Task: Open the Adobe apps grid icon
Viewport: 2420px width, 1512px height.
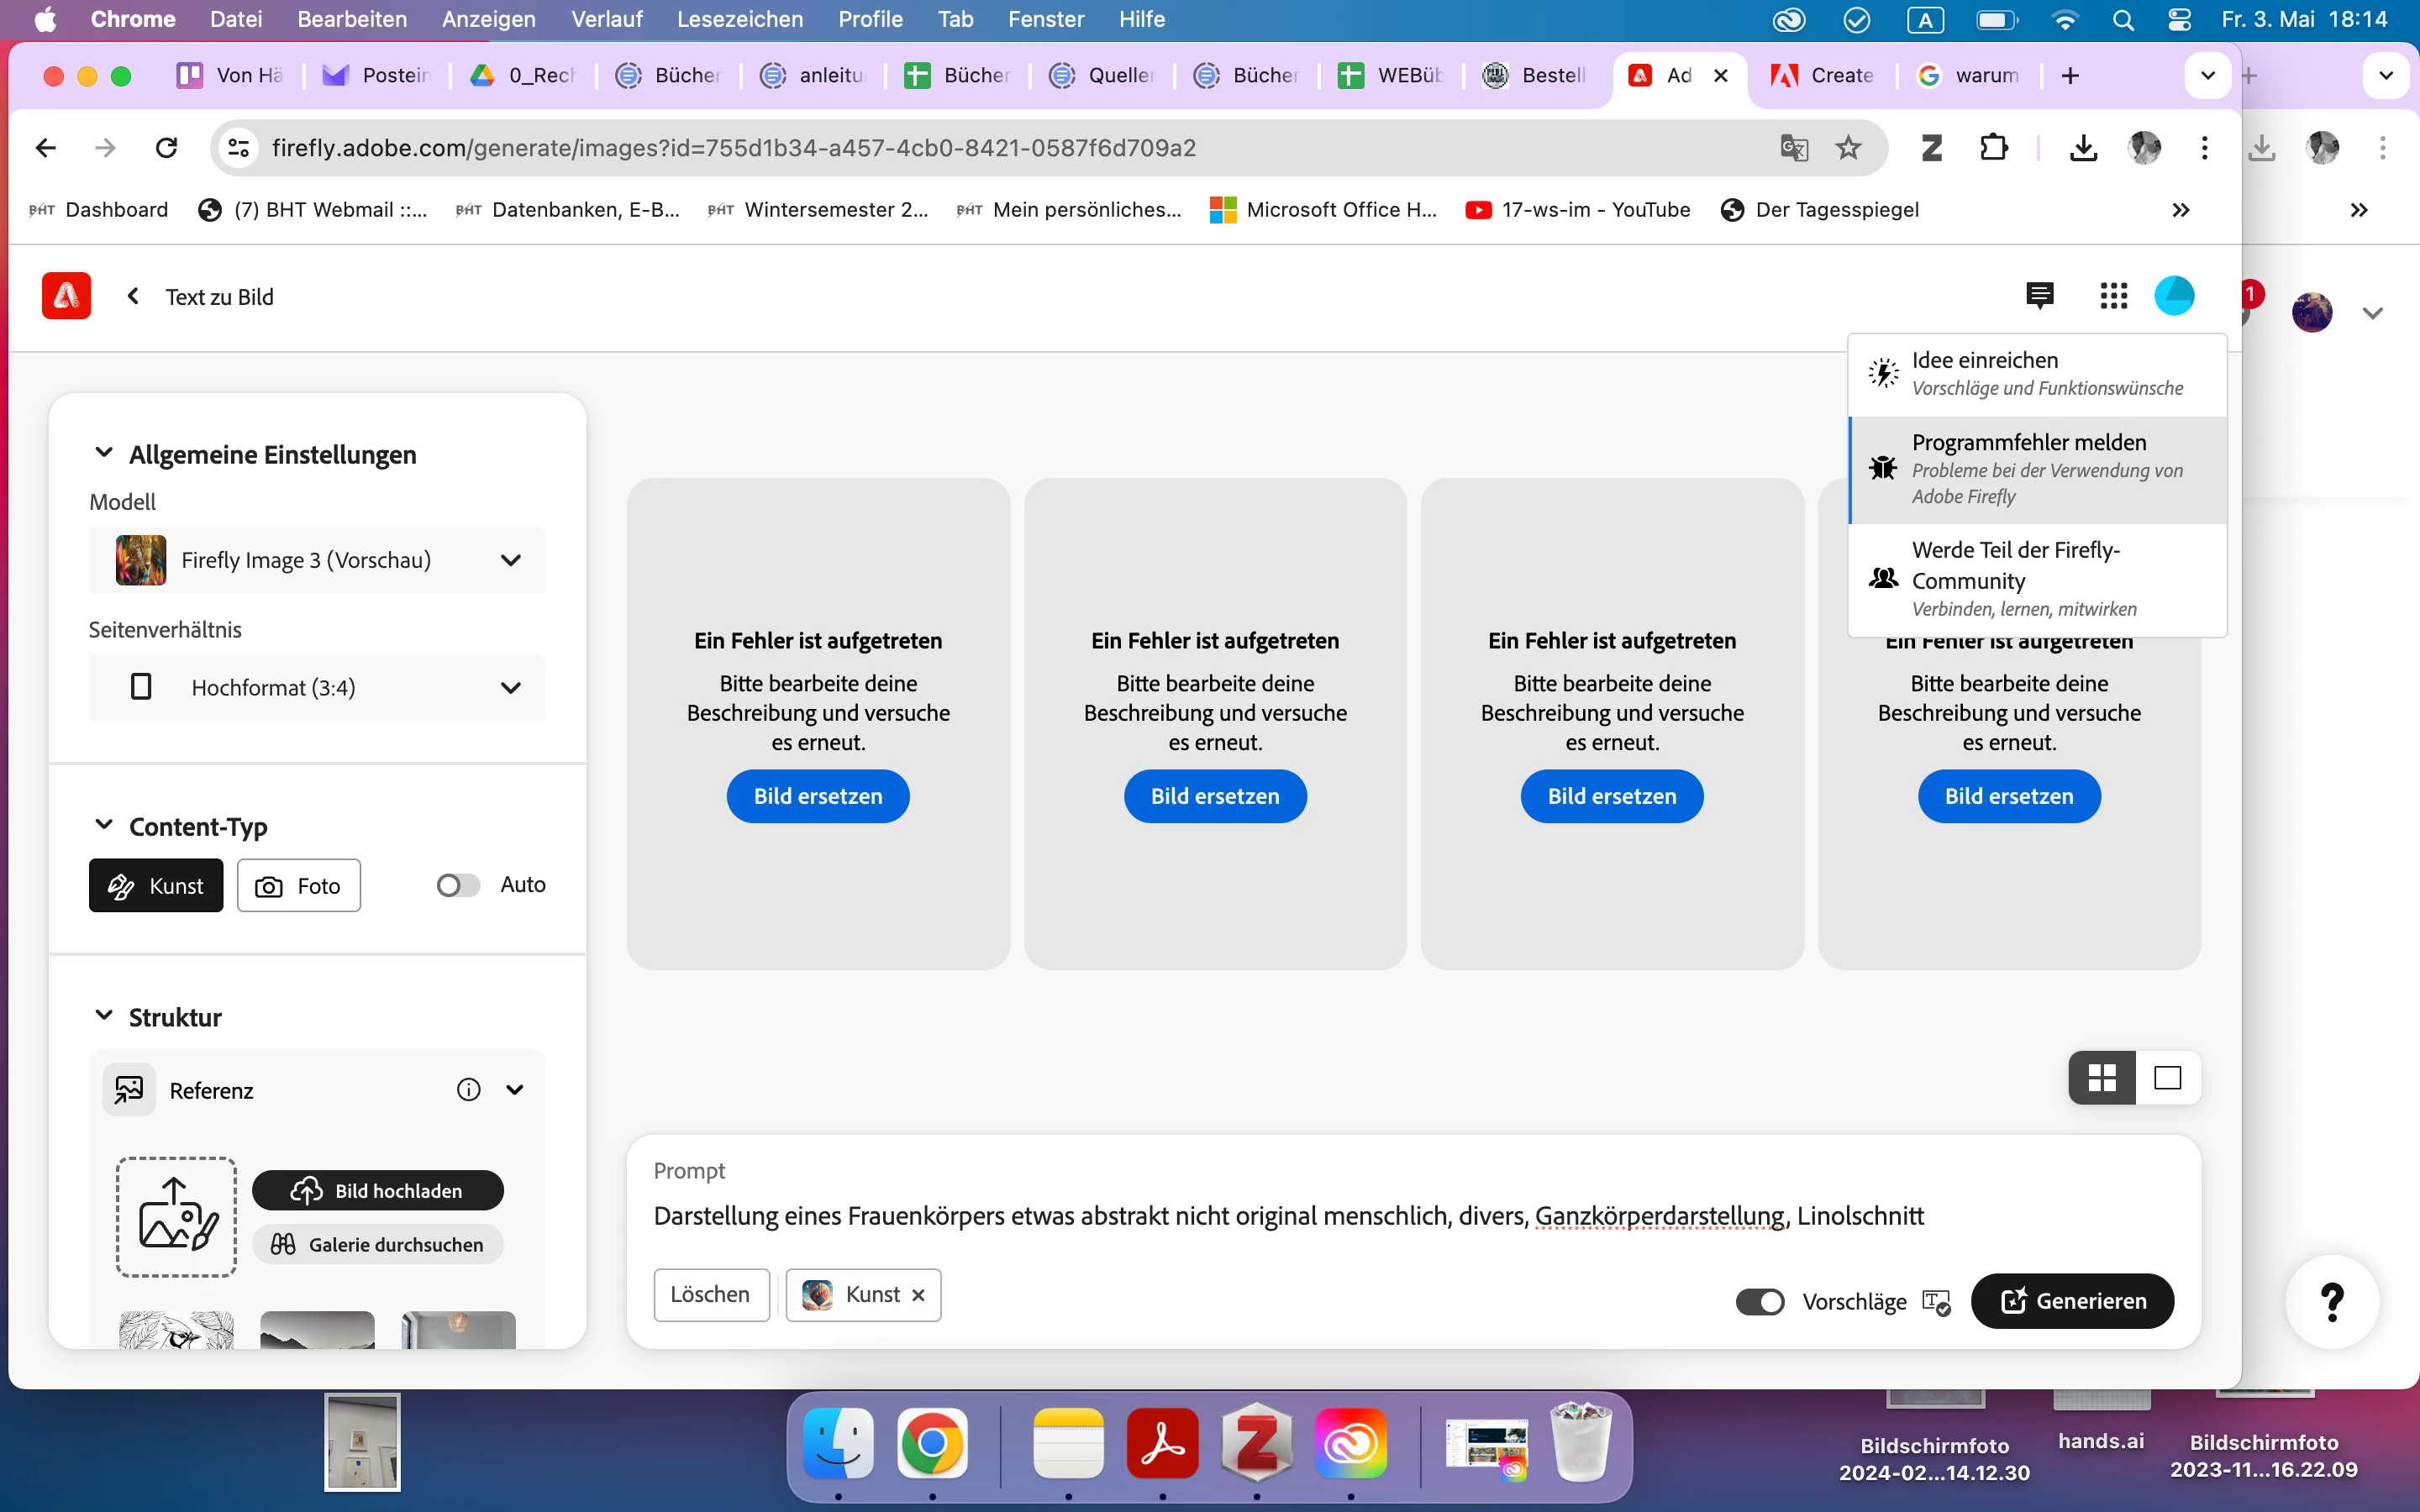Action: 2113,296
